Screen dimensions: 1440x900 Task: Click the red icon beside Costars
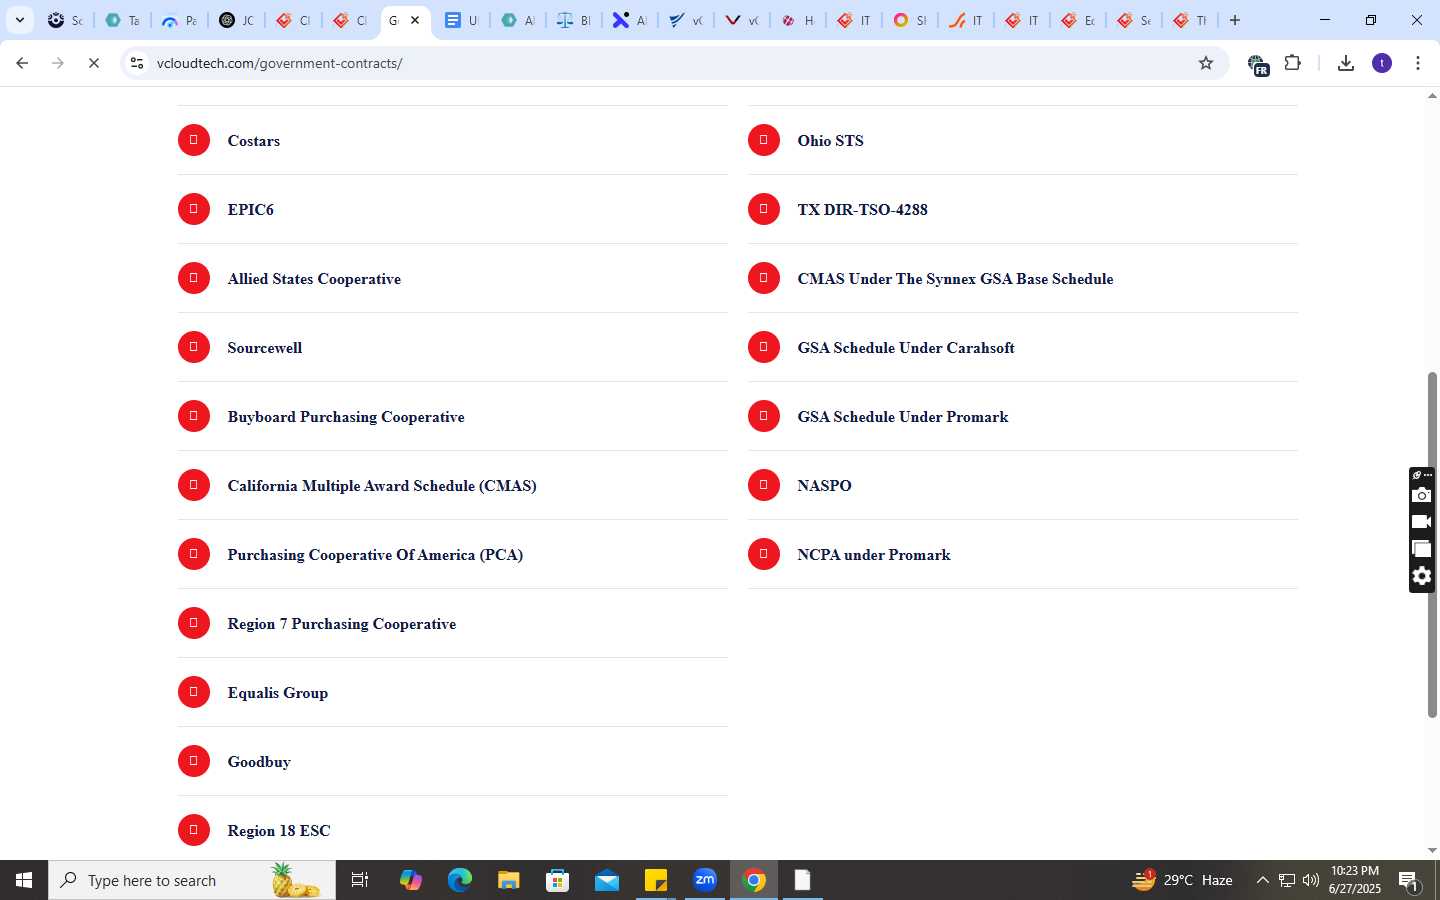point(194,140)
